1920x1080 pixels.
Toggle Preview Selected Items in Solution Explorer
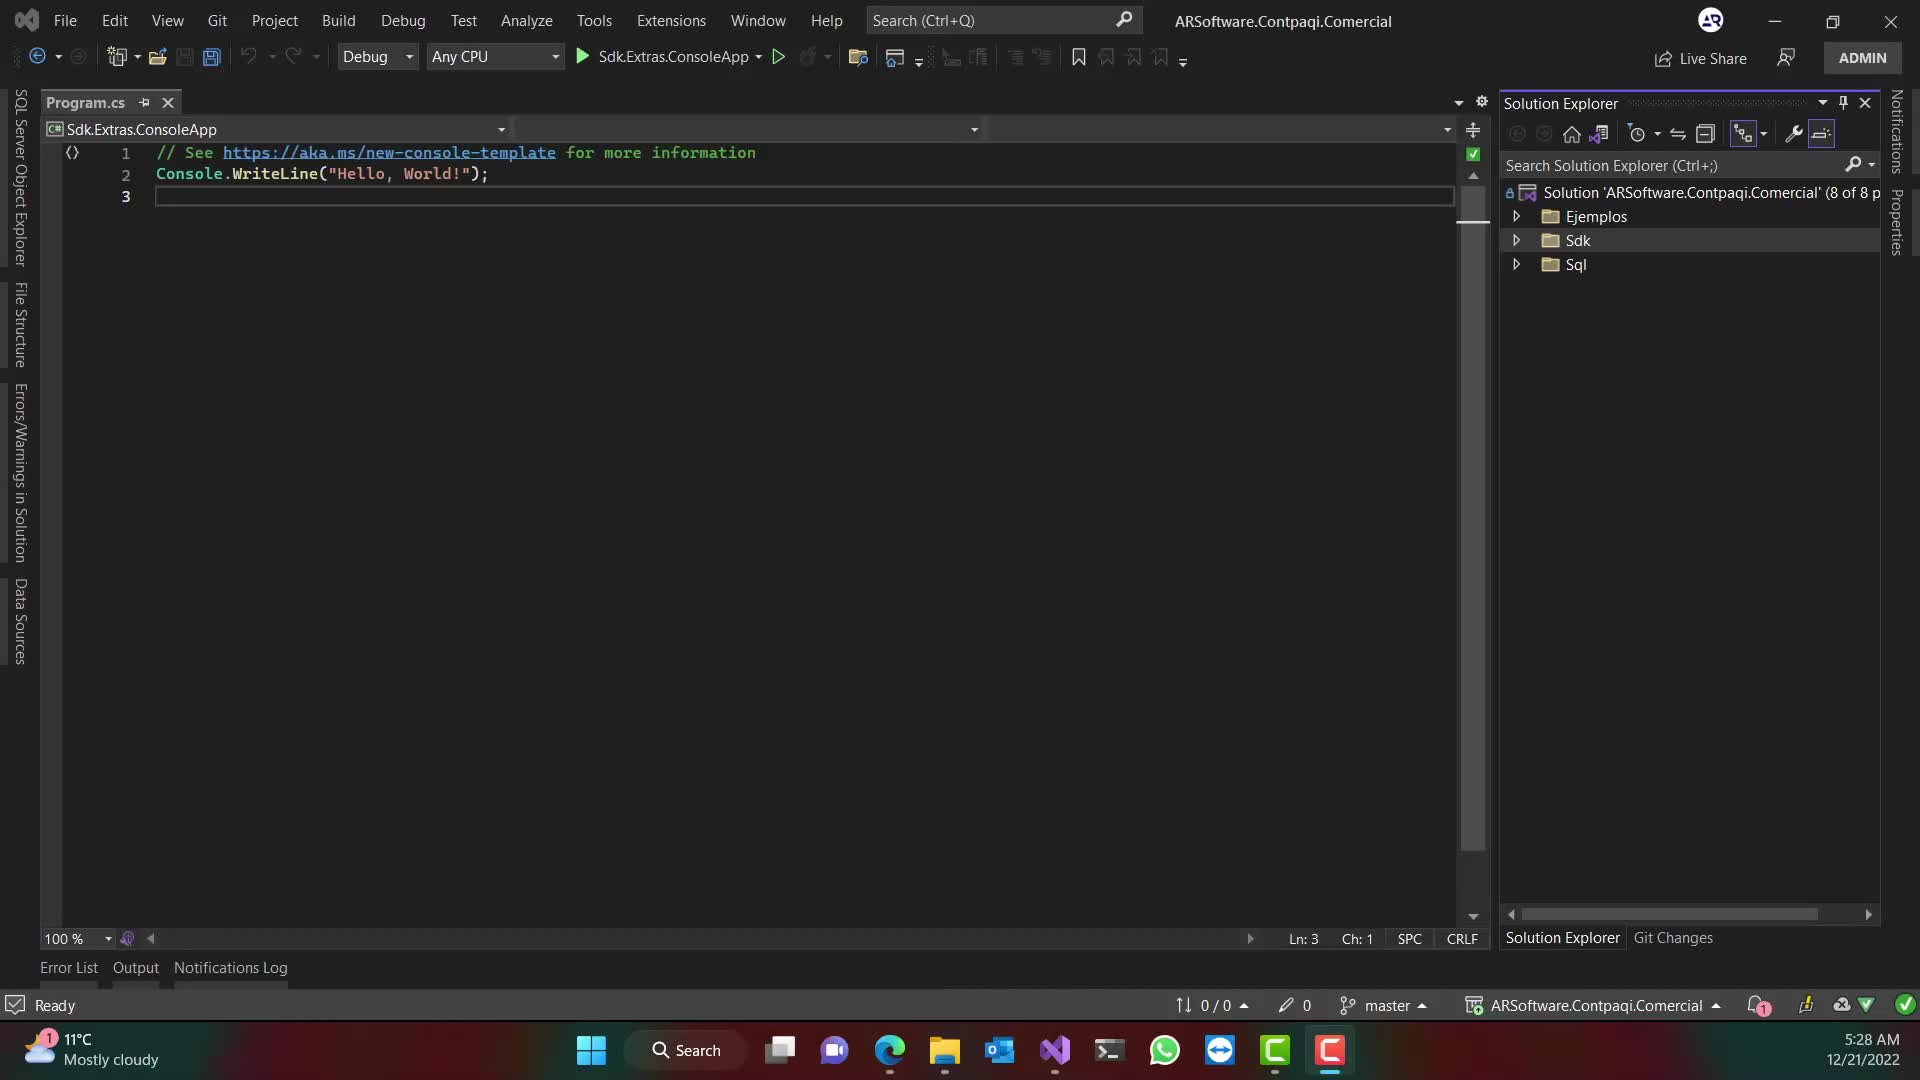tap(1821, 134)
